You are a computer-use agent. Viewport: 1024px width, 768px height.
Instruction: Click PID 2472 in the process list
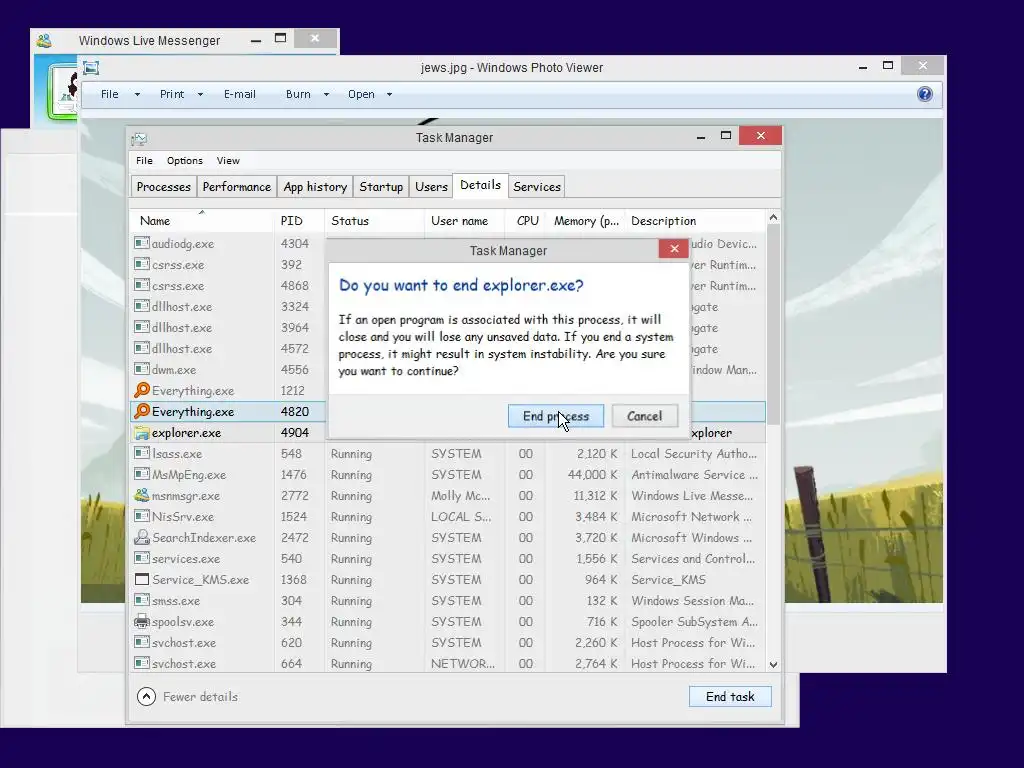[x=295, y=537]
